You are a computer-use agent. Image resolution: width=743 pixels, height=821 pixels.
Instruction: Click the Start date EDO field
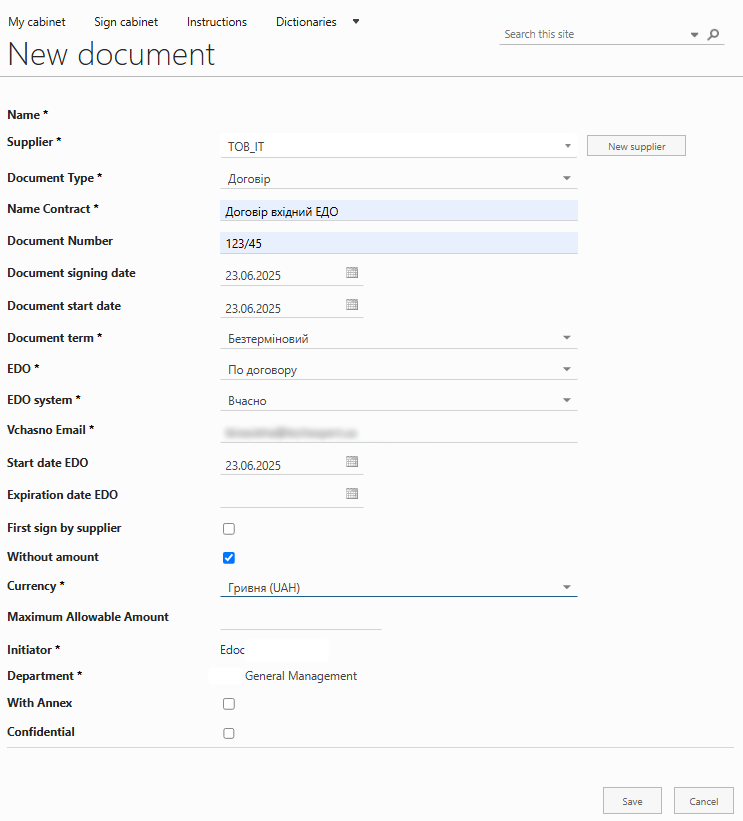282,464
